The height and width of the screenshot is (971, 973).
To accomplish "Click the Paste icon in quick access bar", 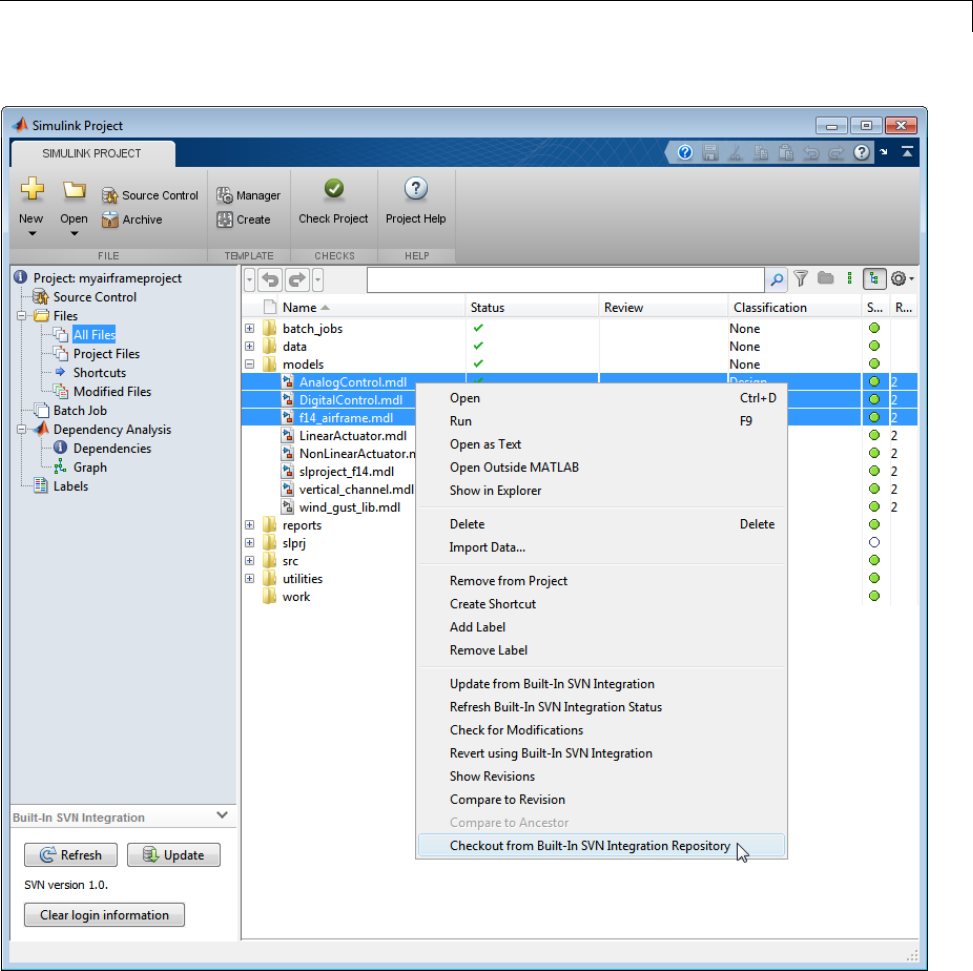I will 786,153.
